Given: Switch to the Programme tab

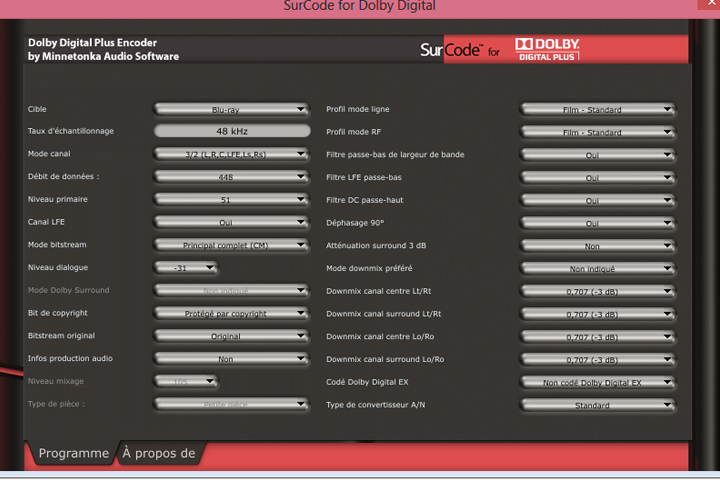Looking at the screenshot, I should click(x=73, y=453).
